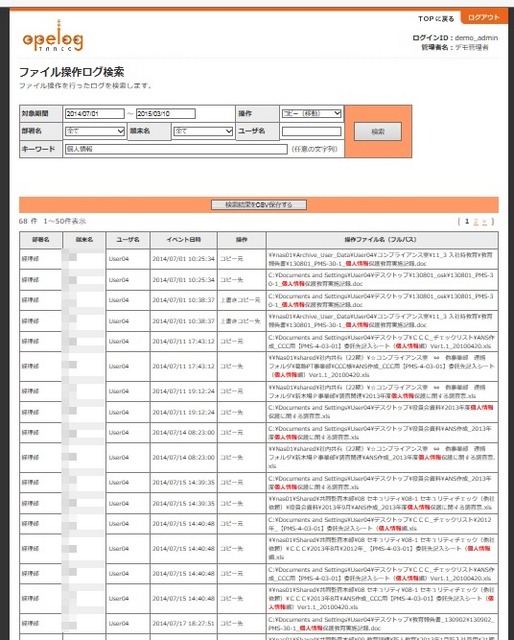The width and height of the screenshot is (514, 640).
Task: Go back via TOPに戻る link
Action: coord(436,19)
